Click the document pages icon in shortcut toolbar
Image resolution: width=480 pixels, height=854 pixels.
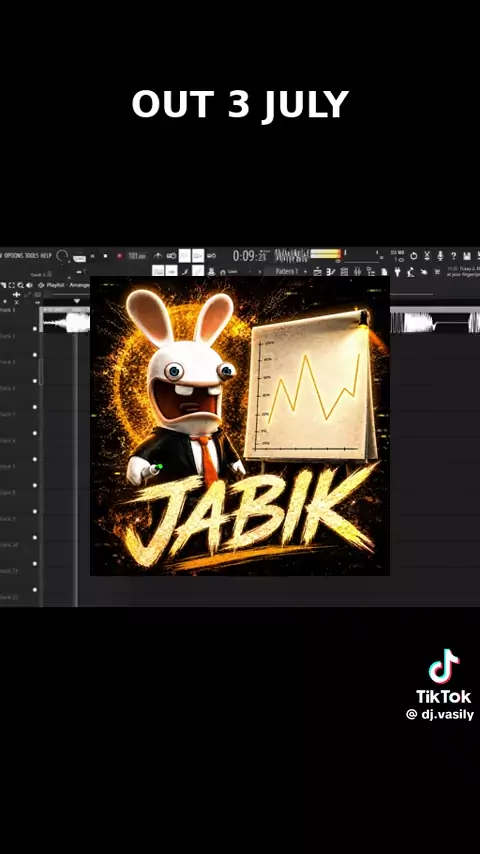tap(384, 271)
